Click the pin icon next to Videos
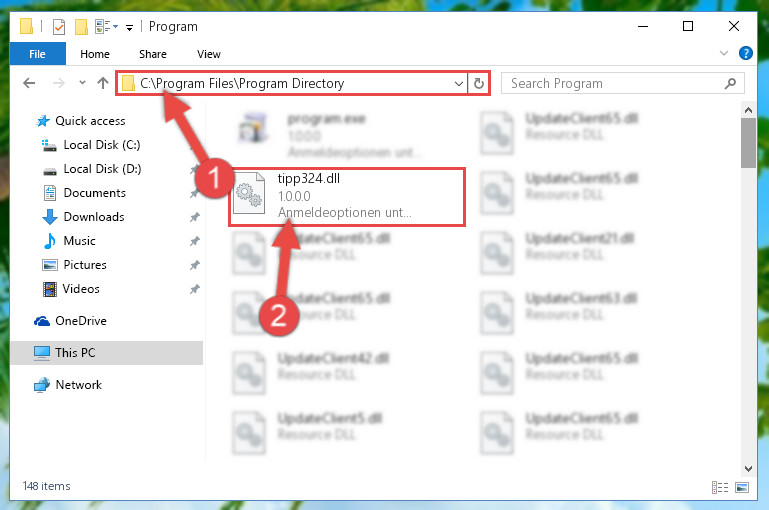769x510 pixels. [195, 289]
